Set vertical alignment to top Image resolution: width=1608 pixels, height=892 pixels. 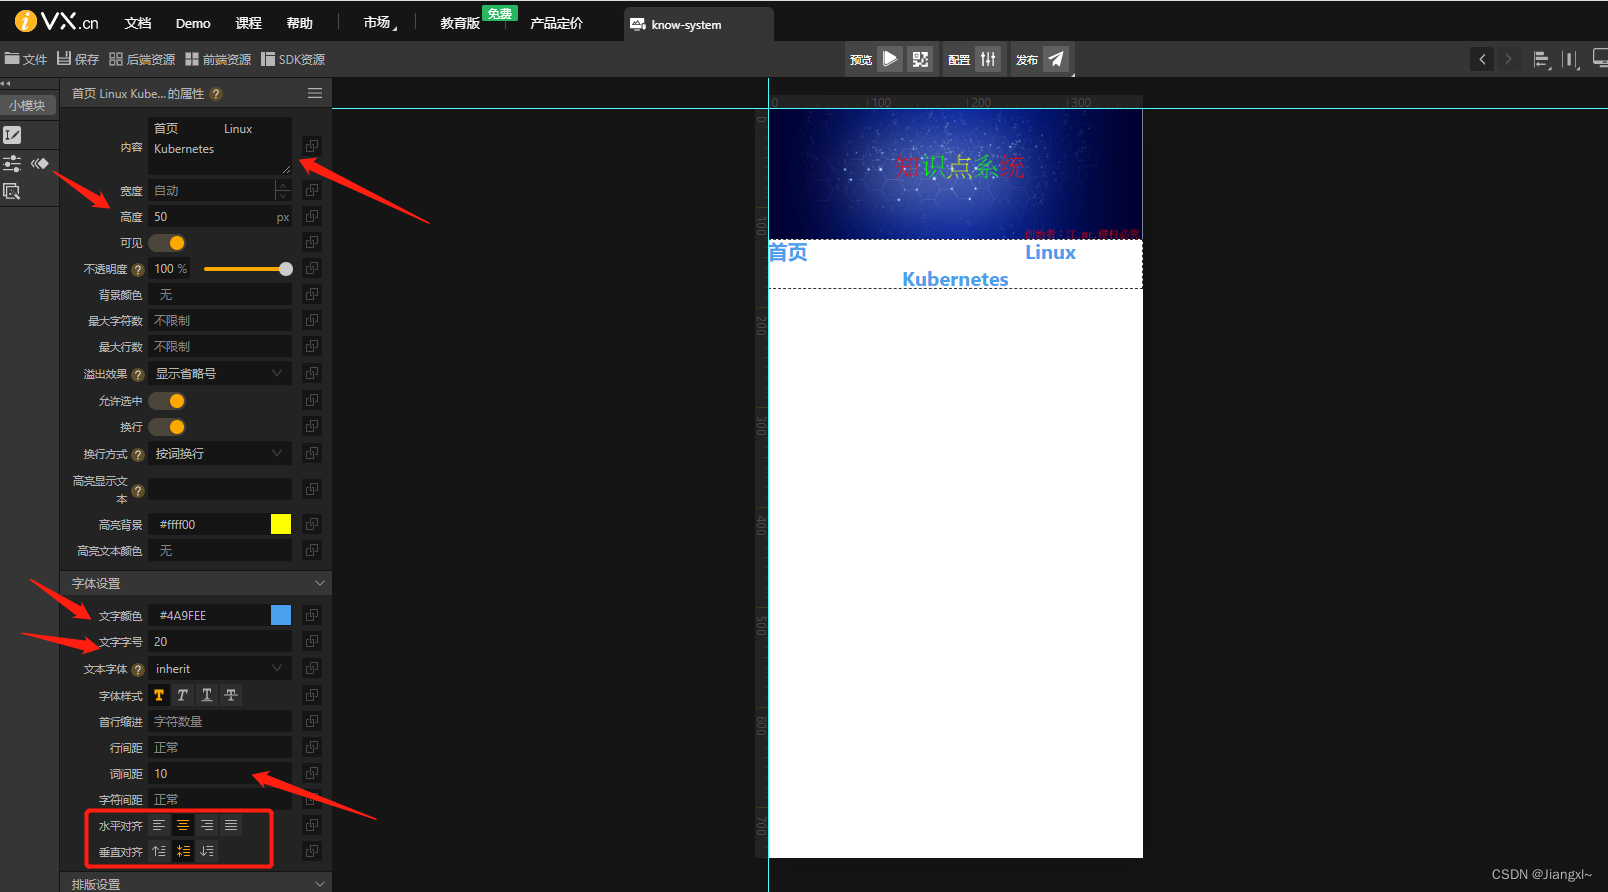point(159,851)
